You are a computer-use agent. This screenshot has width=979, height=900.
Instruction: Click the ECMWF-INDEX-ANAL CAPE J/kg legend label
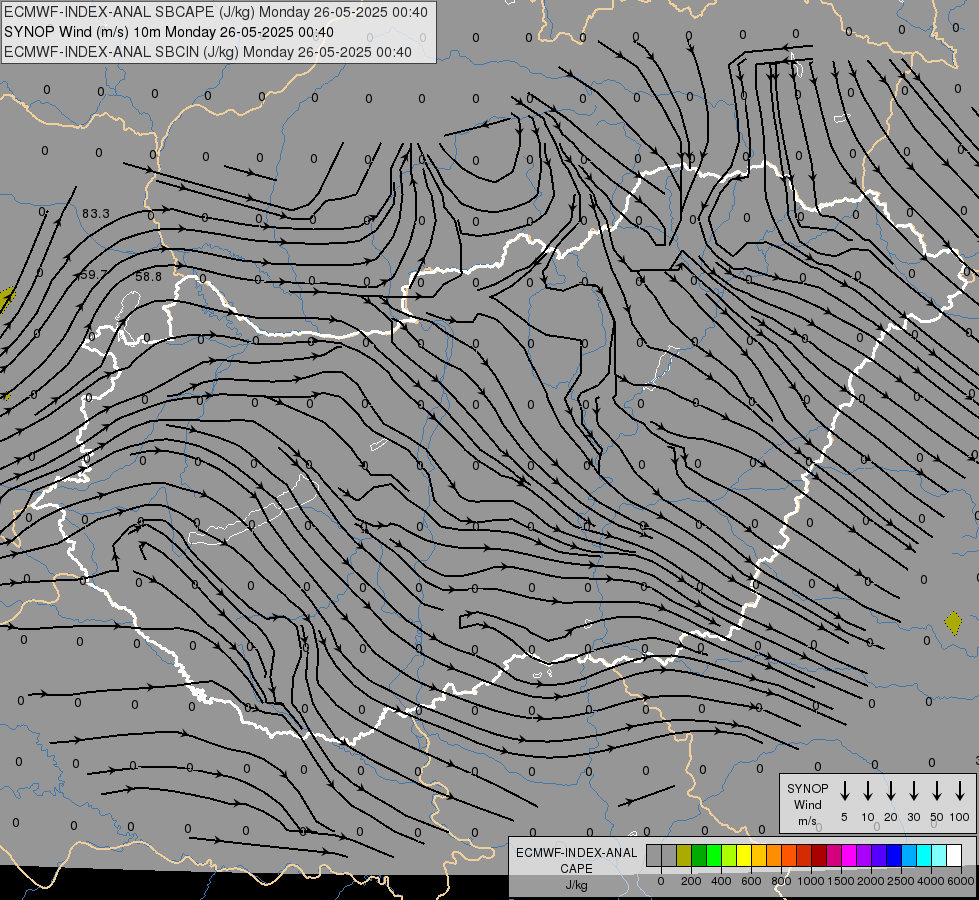coord(576,869)
